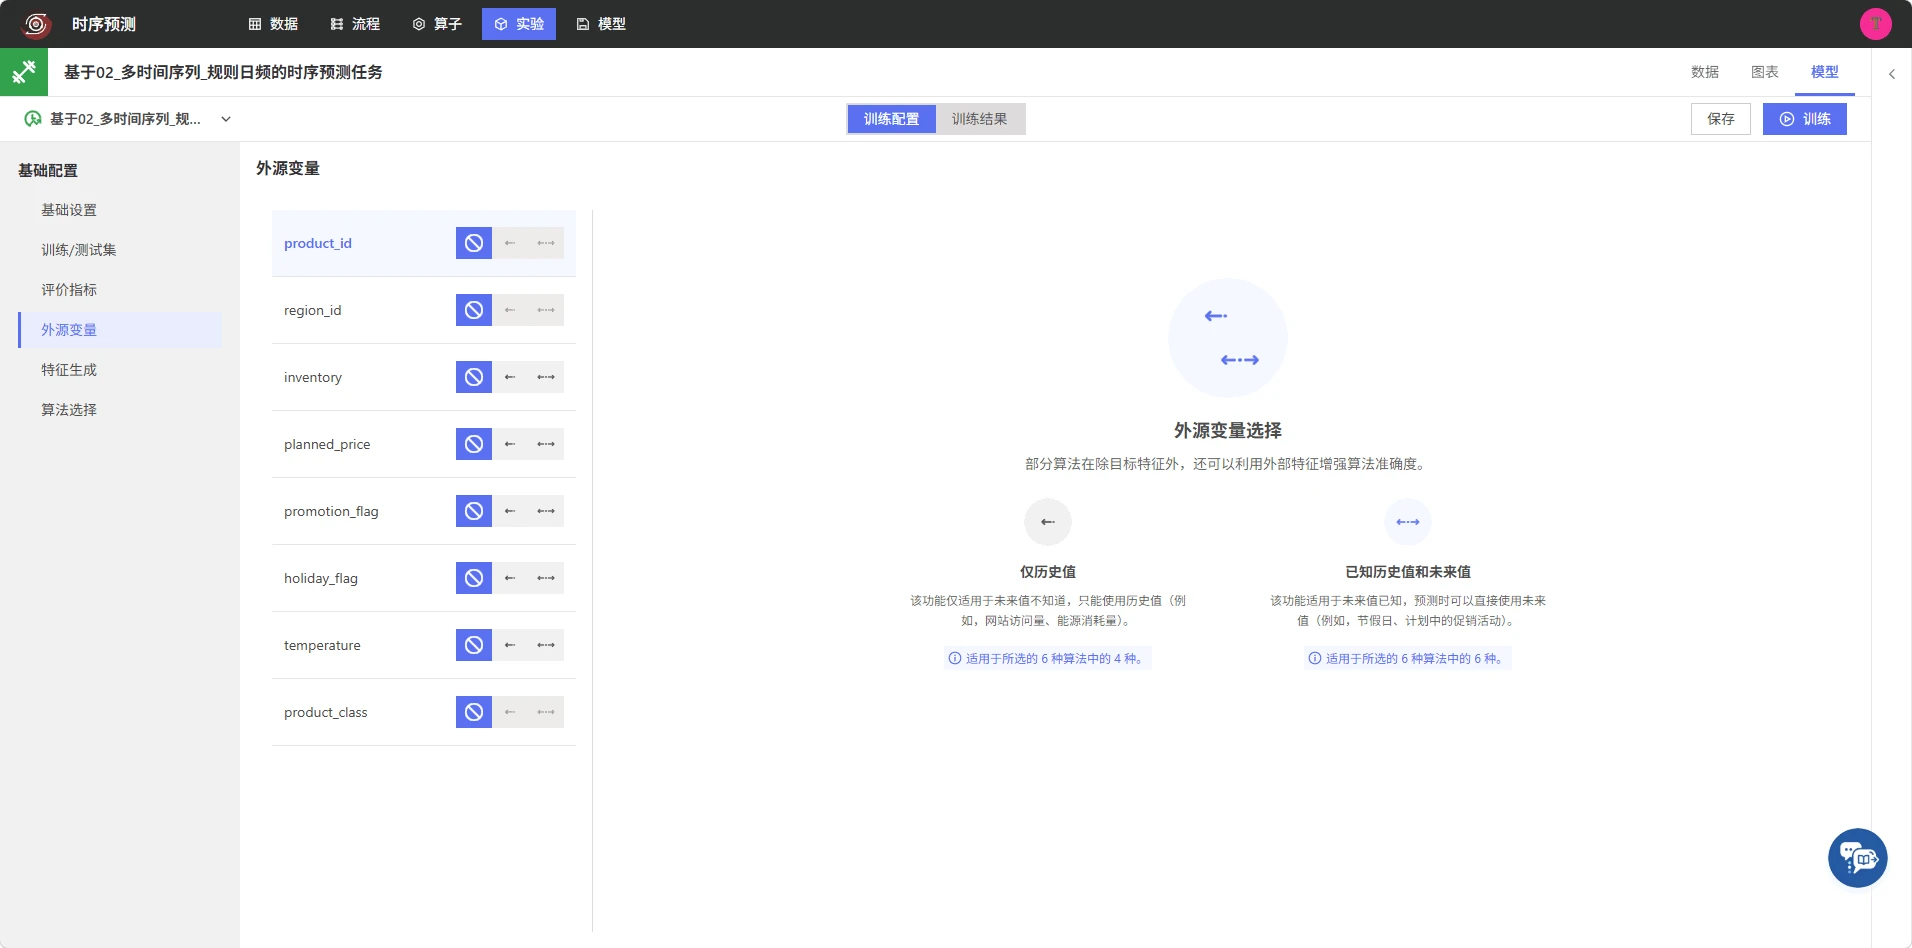Screen dimensions: 1912x948
Task: Set planned_price to history-and-future arrow
Action: (x=546, y=444)
